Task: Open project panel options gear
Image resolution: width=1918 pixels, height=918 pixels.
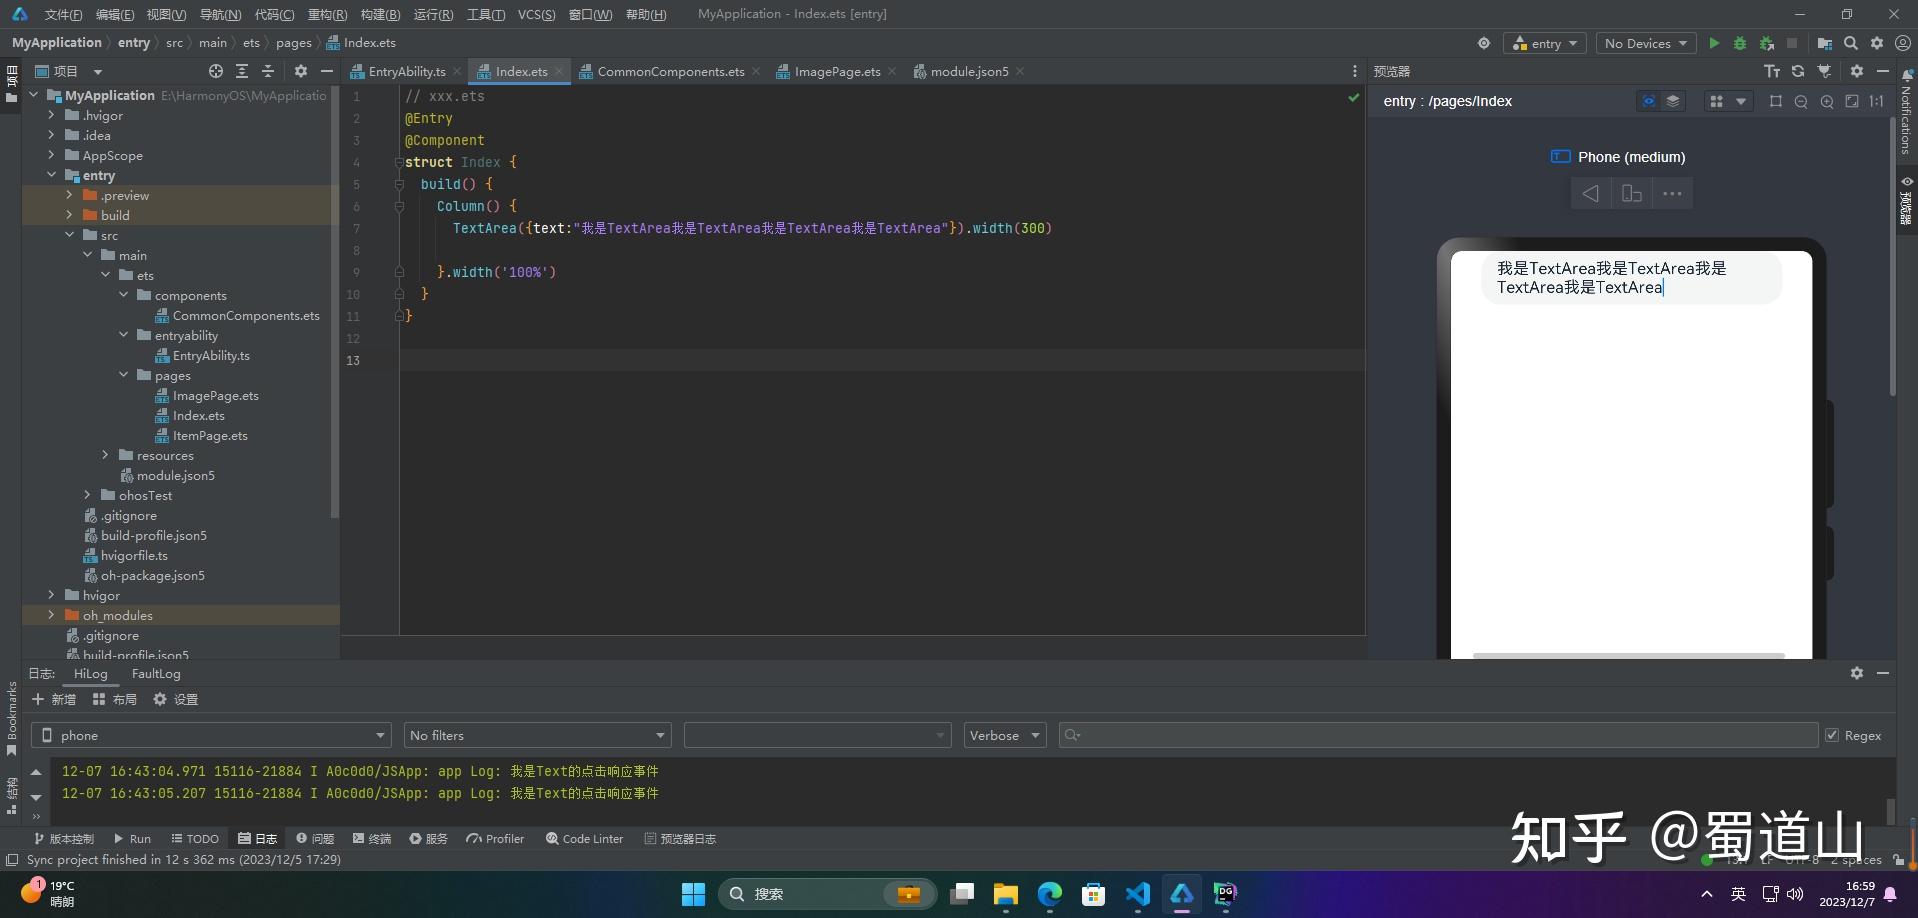Action: (x=301, y=71)
